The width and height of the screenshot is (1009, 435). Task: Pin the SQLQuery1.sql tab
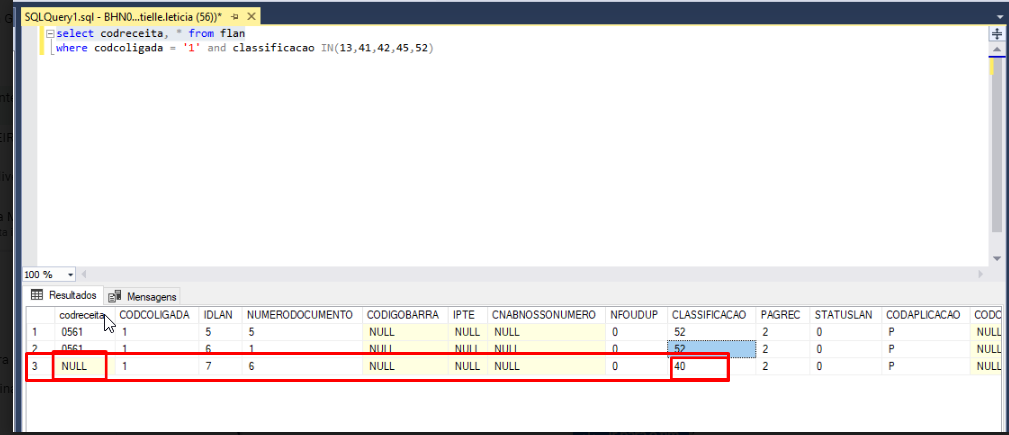click(x=235, y=16)
